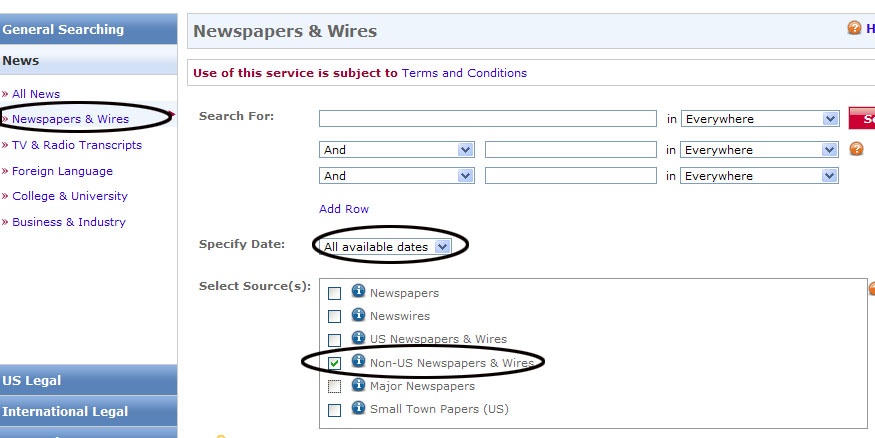Open info icon for Non-US Newspapers & Wires
875x438 pixels.
click(x=358, y=361)
